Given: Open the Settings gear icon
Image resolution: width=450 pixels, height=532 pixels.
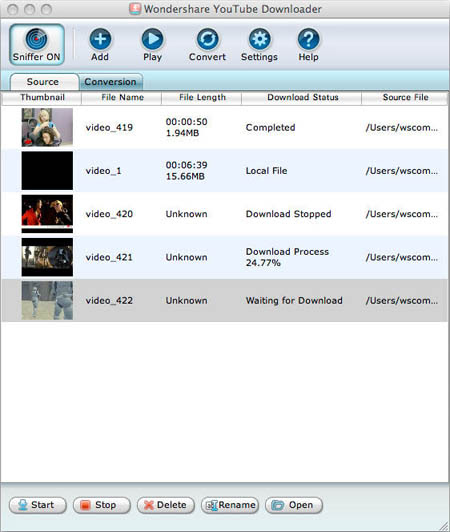Looking at the screenshot, I should (260, 39).
